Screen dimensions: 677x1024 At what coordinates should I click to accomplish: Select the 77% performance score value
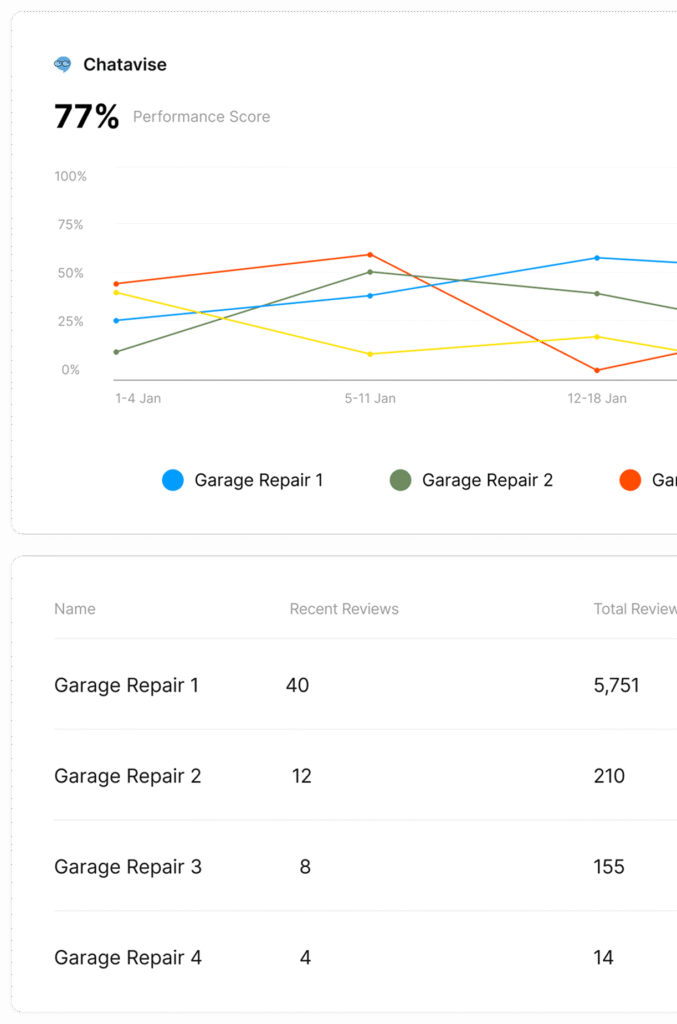tap(86, 117)
